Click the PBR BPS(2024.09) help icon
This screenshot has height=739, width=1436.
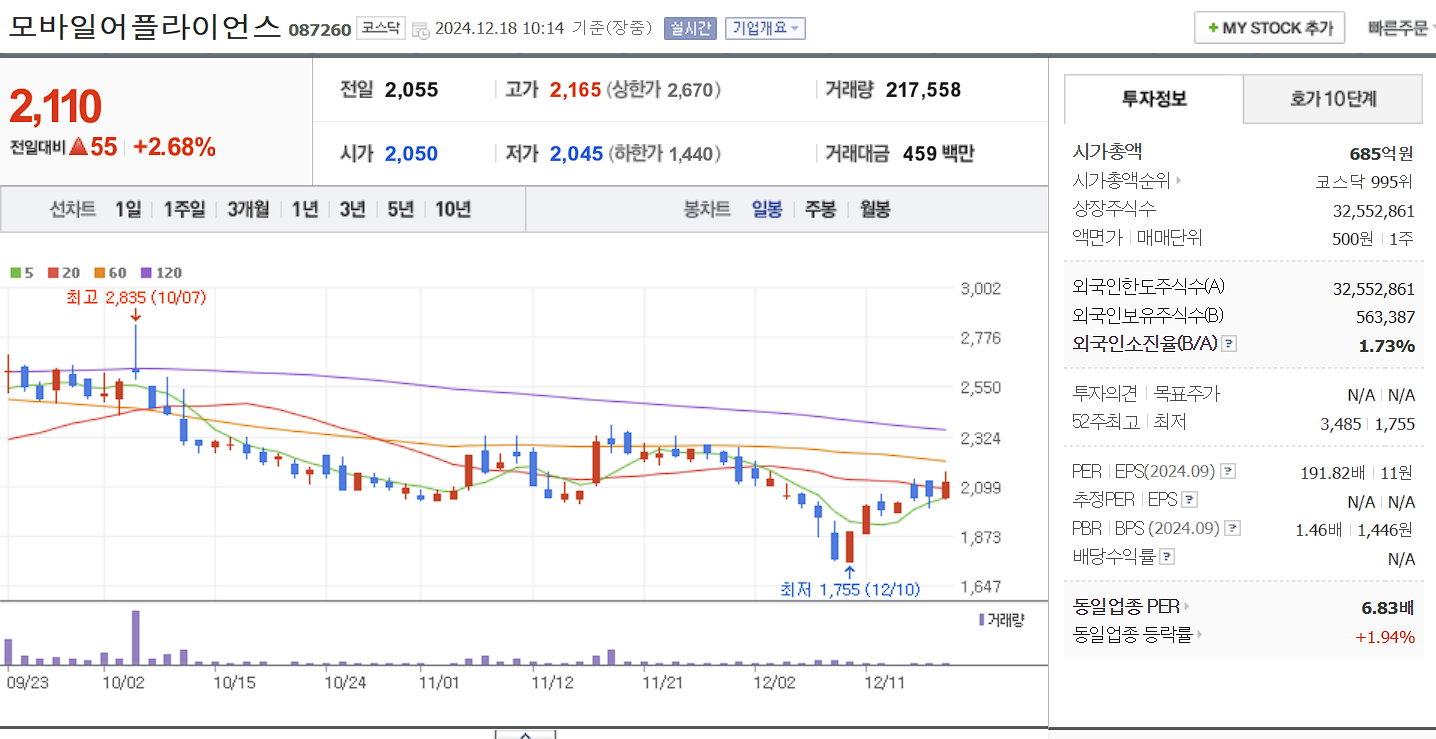(1232, 528)
